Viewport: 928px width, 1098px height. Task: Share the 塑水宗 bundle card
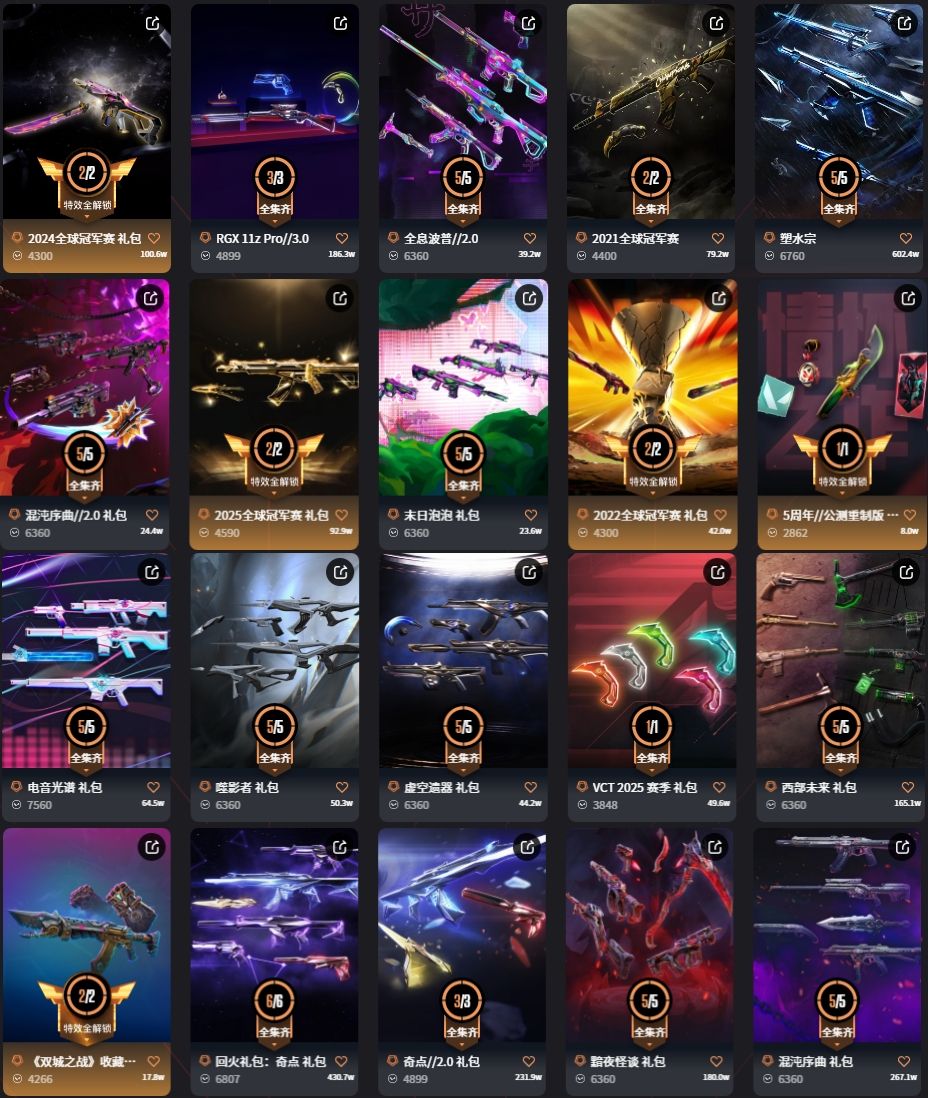click(x=905, y=24)
